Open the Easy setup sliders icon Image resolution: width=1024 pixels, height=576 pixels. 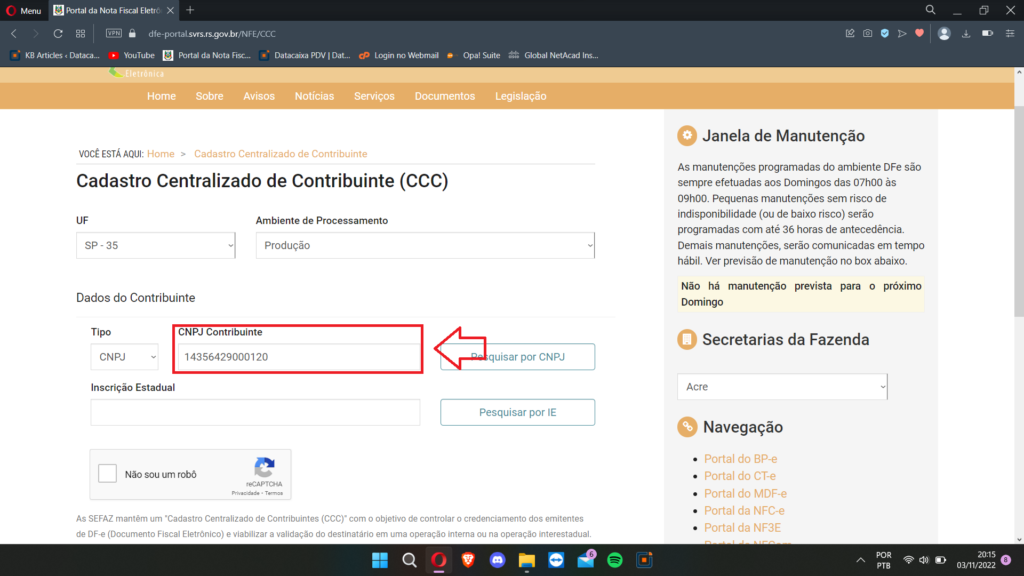click(x=1010, y=33)
